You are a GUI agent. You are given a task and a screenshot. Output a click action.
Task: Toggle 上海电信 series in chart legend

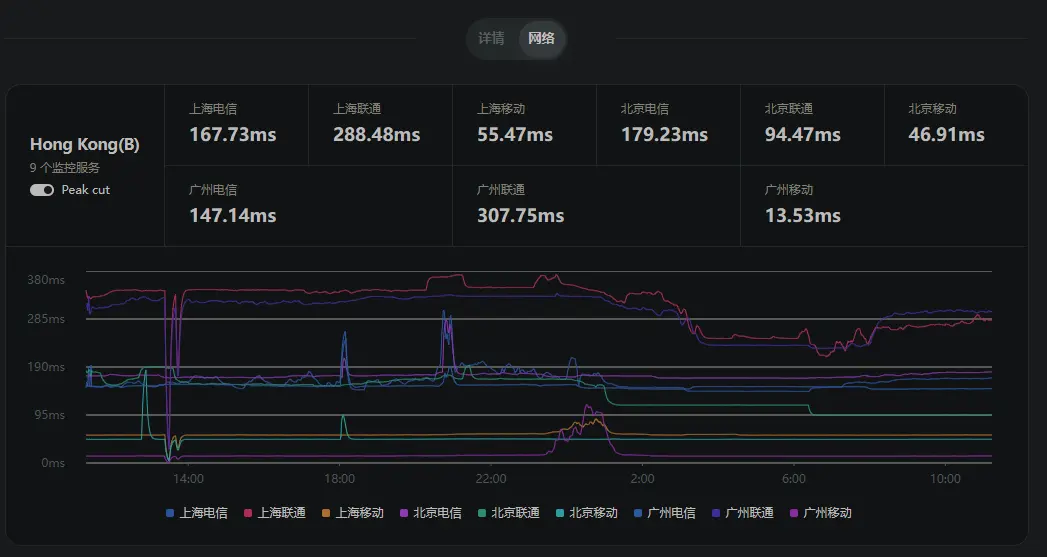tap(196, 513)
